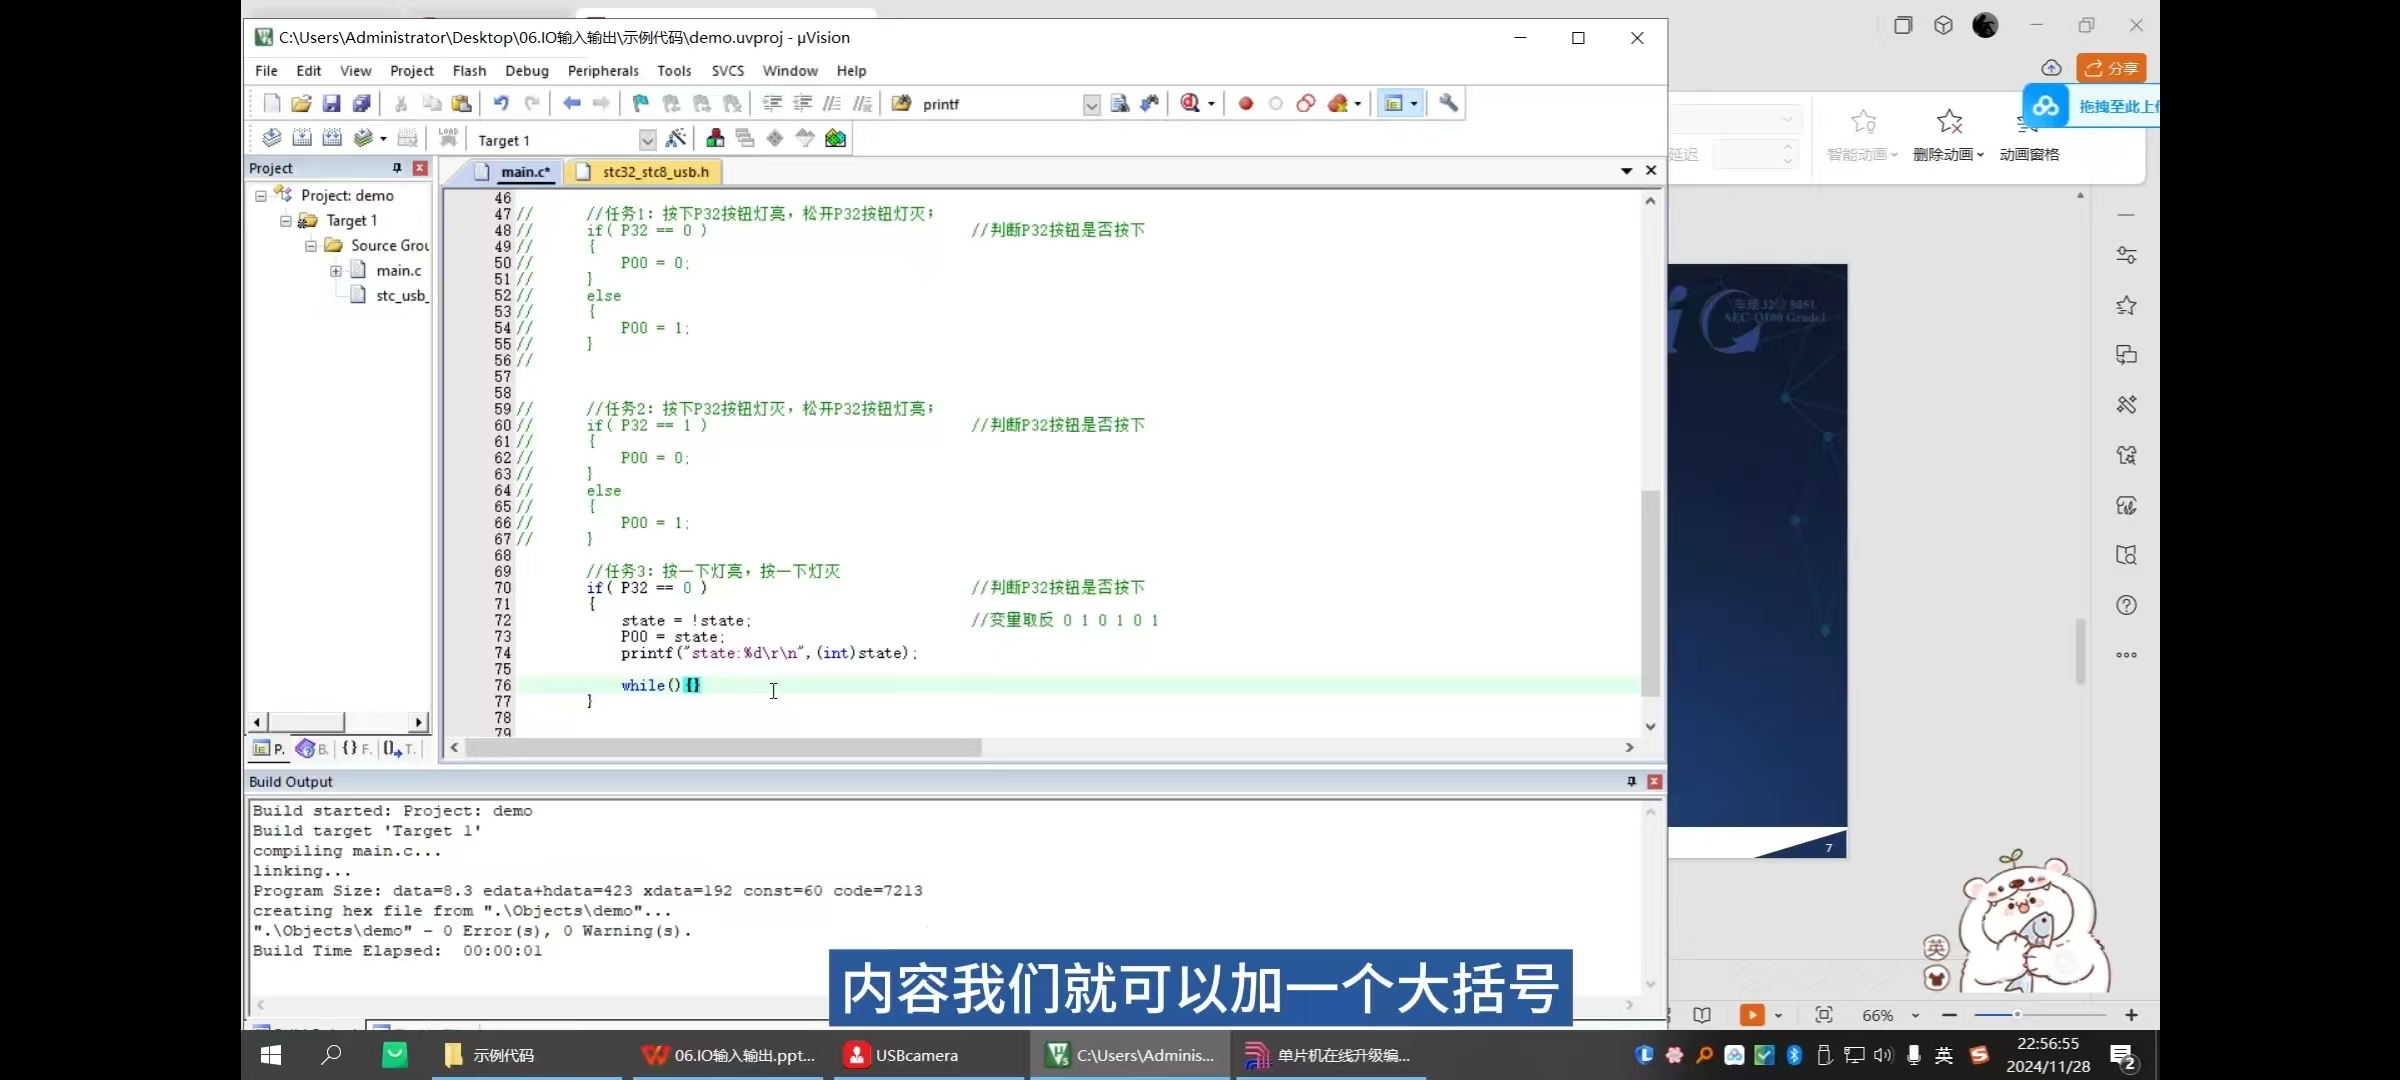Start the debug session
2400x1080 pixels.
pos(1190,103)
